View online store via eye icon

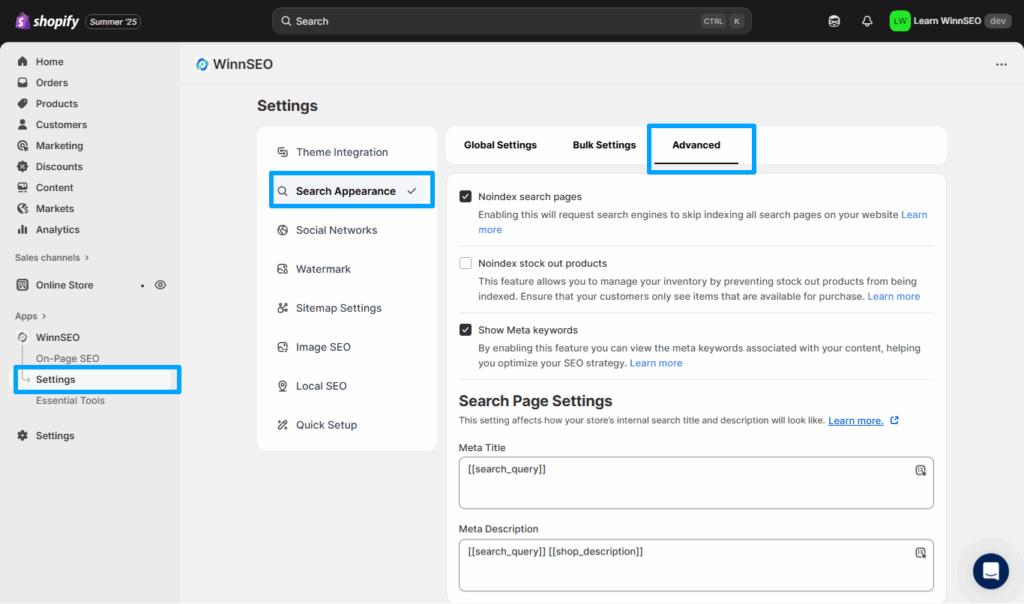[160, 285]
